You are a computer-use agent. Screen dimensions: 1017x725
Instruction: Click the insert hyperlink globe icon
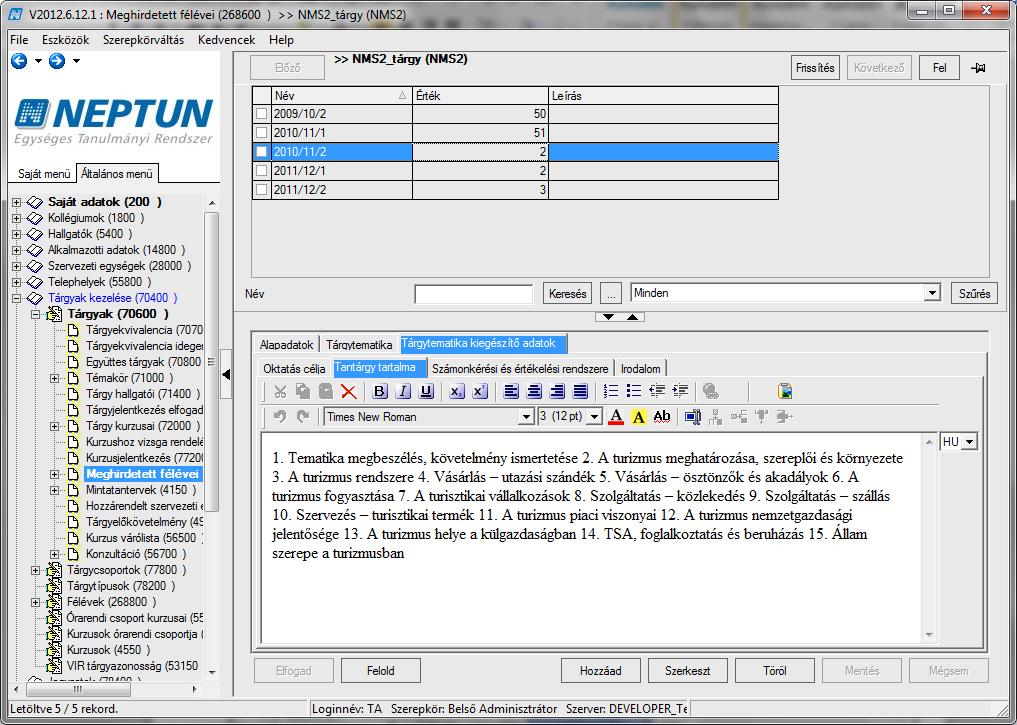pos(711,391)
